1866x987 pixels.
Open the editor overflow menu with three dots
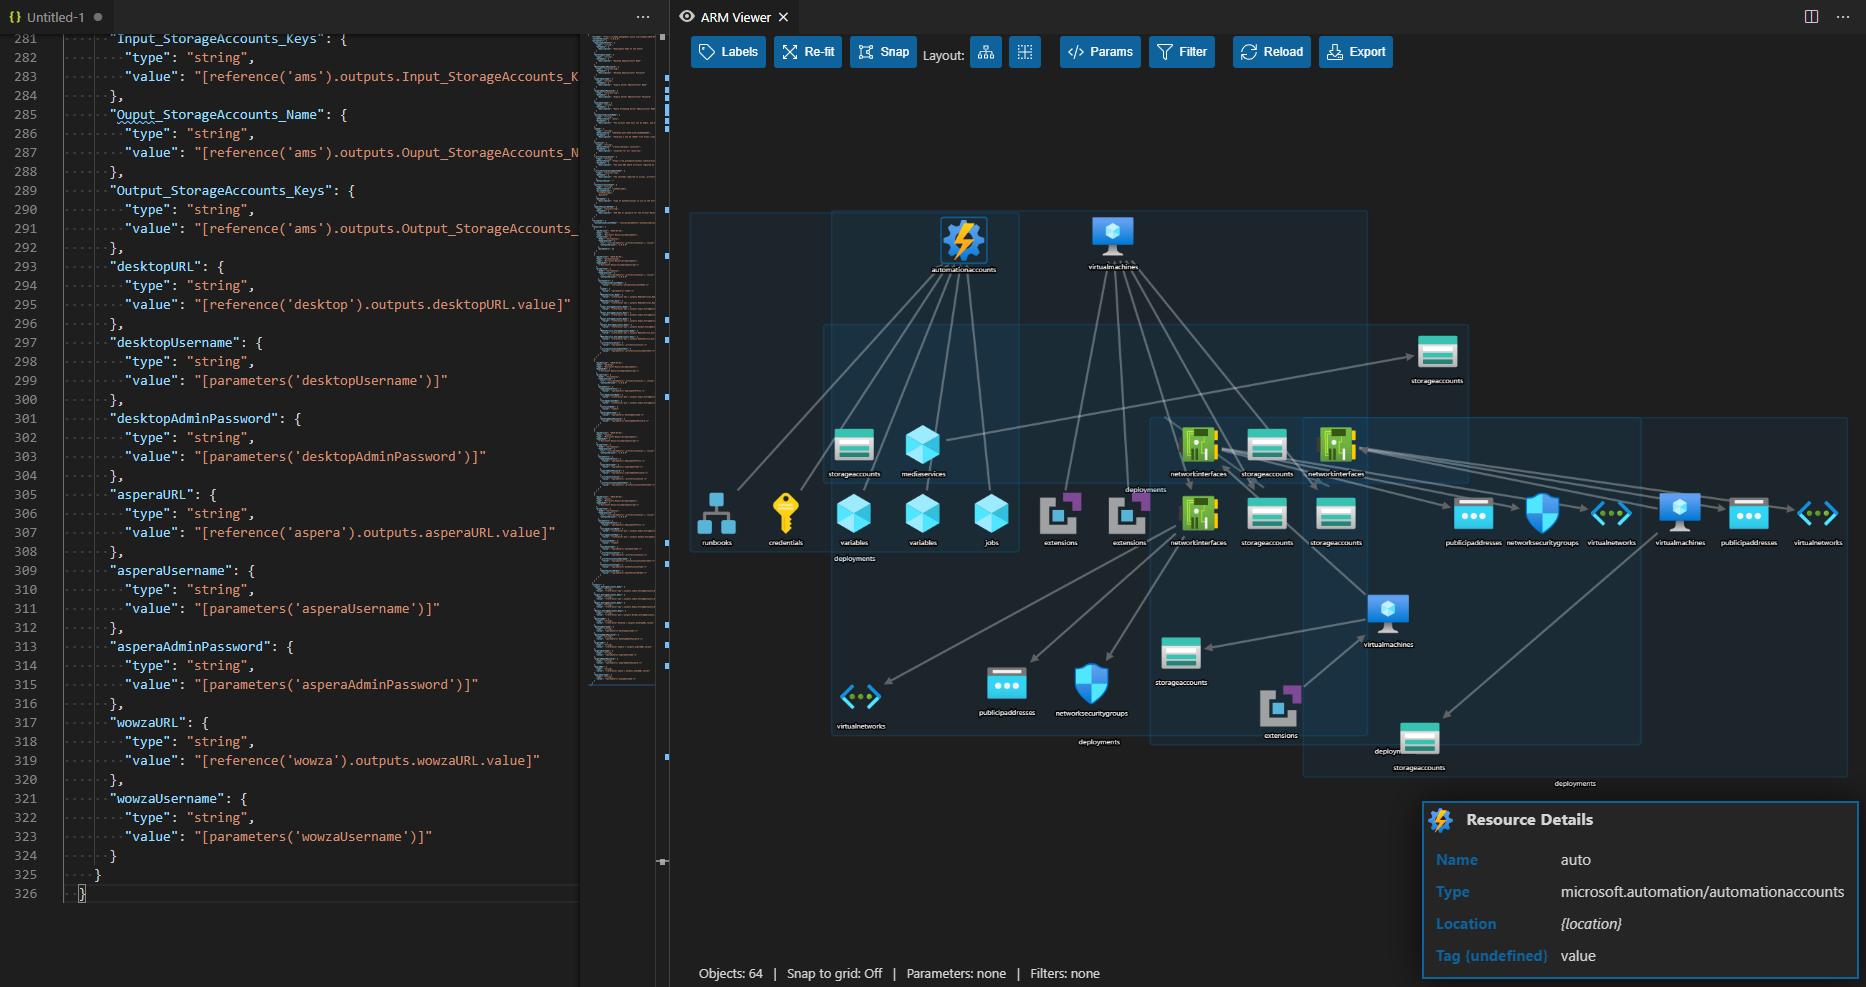coord(643,17)
